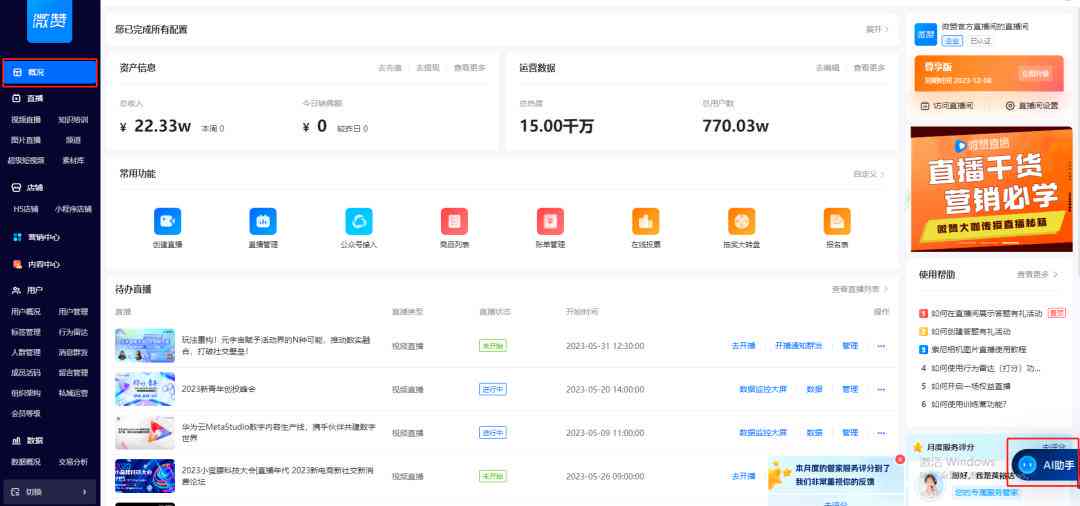1080x506 pixels.
Task: Click 去开播 for 2023小蛮腰科技大会
Action: (x=743, y=476)
